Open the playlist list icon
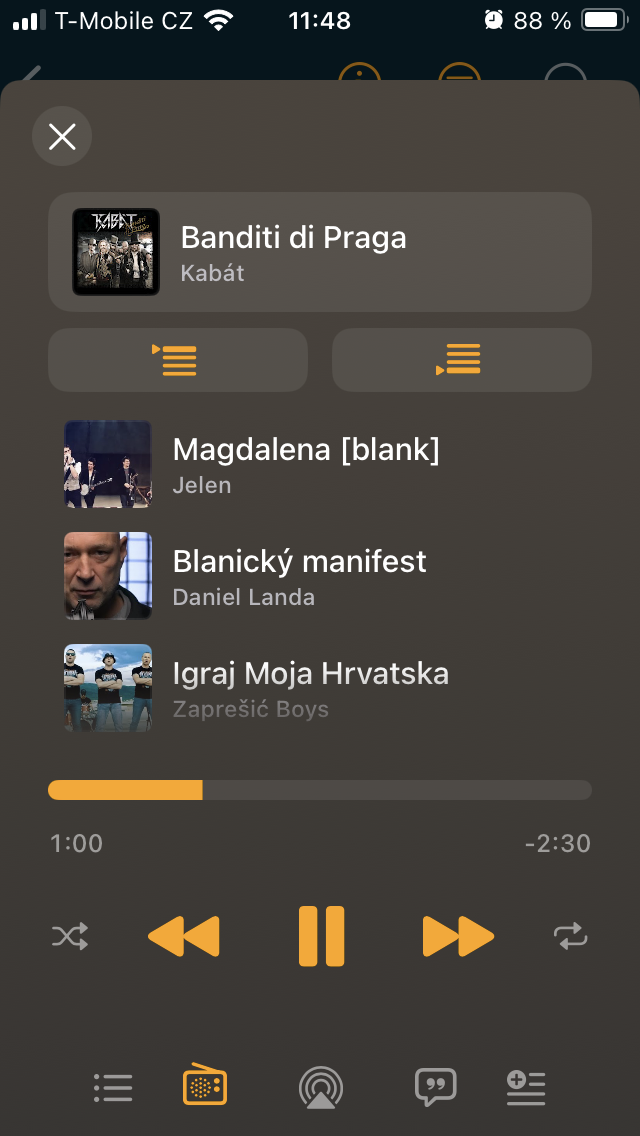The image size is (640, 1136). [x=112, y=1087]
